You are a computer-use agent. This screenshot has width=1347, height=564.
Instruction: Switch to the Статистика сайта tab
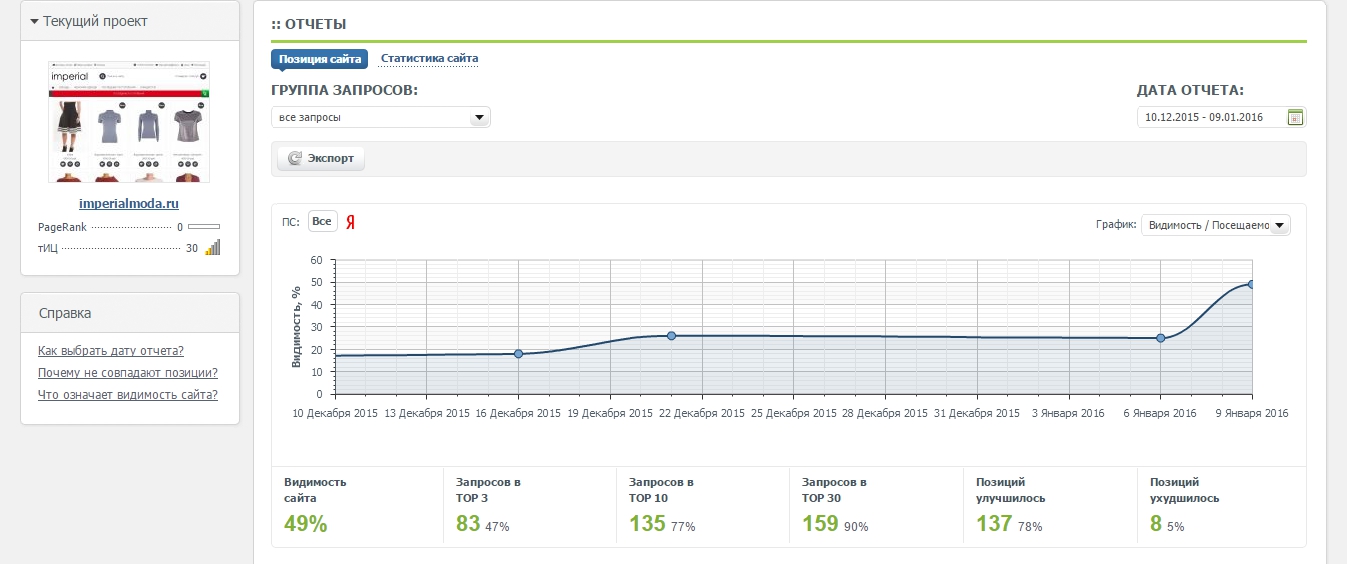click(429, 59)
